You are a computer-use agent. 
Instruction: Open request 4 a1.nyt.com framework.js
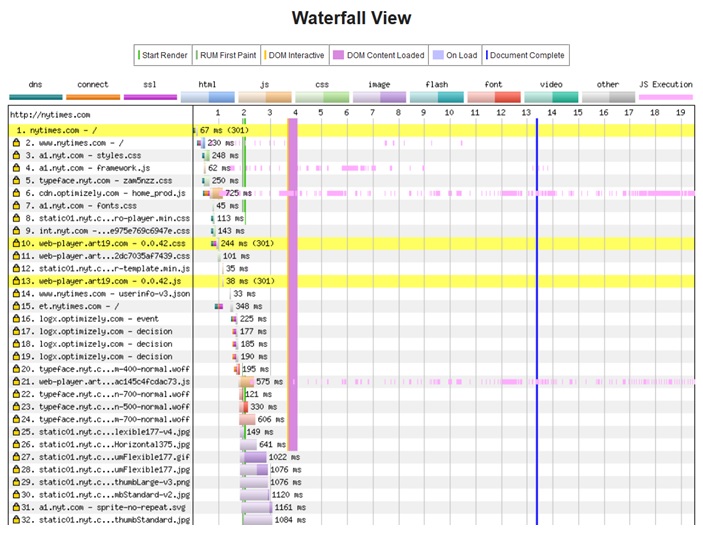click(101, 168)
